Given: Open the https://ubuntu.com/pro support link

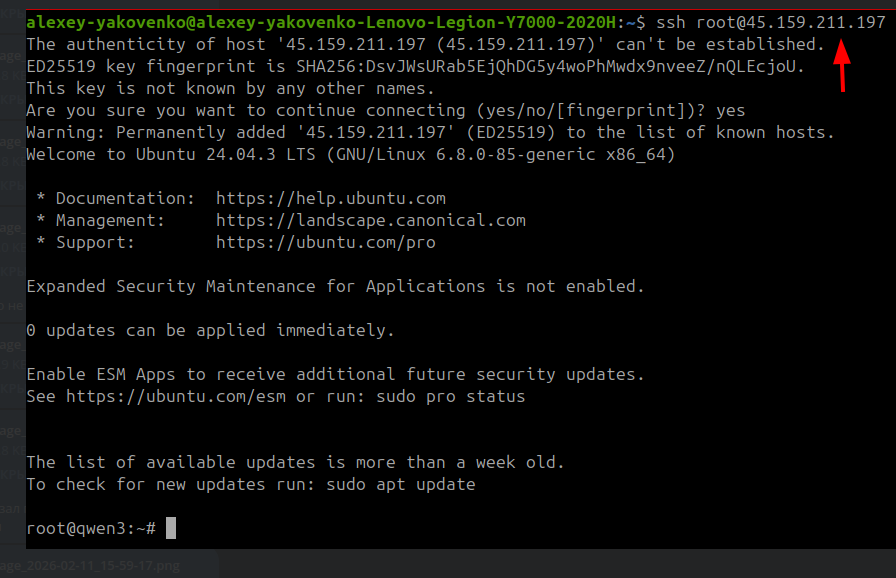Looking at the screenshot, I should [325, 242].
